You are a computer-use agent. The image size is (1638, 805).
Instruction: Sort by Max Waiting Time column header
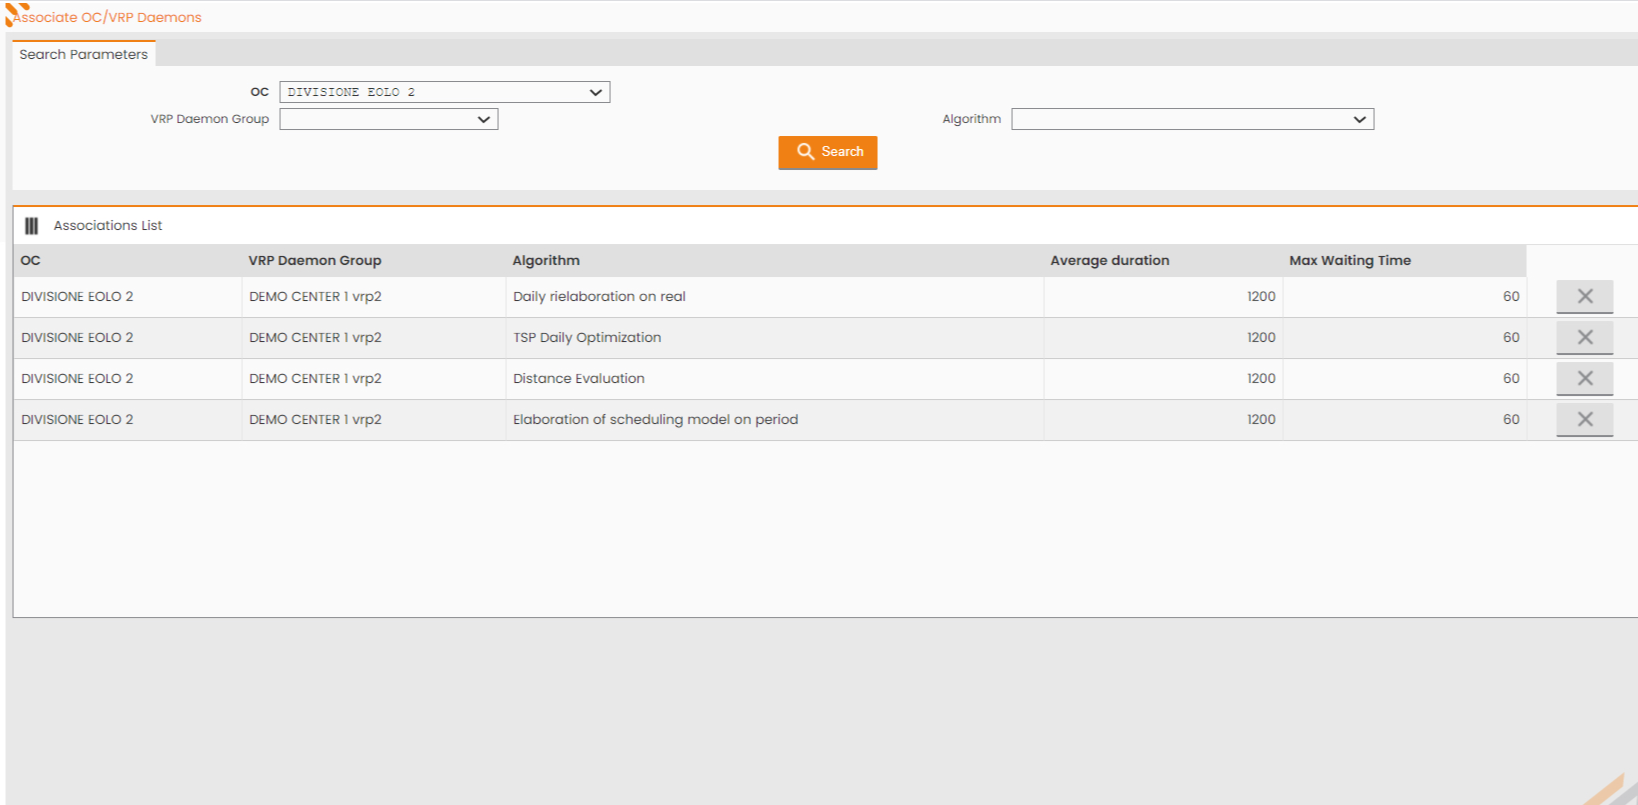pyautogui.click(x=1405, y=260)
